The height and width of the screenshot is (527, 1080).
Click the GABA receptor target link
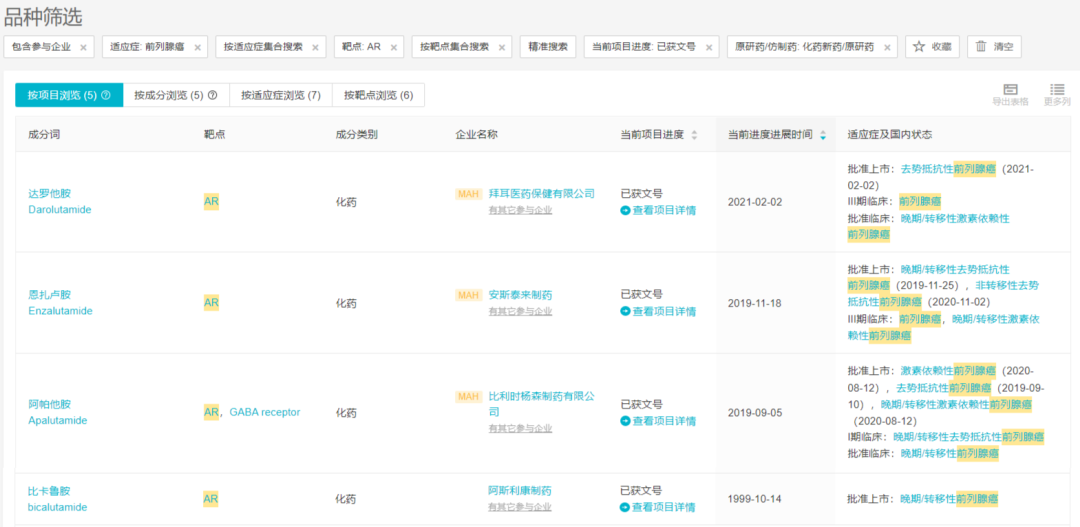(264, 412)
